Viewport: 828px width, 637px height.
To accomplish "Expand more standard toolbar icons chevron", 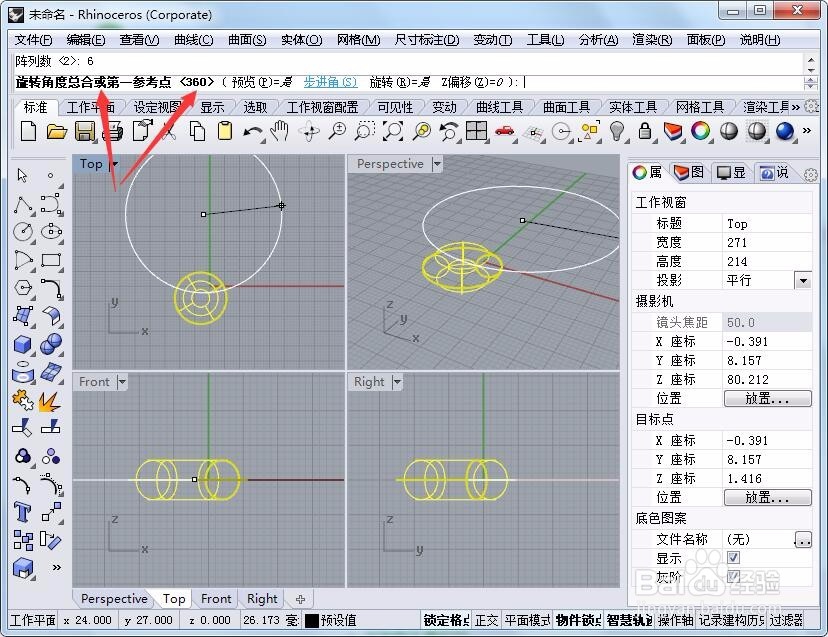I will 807,130.
